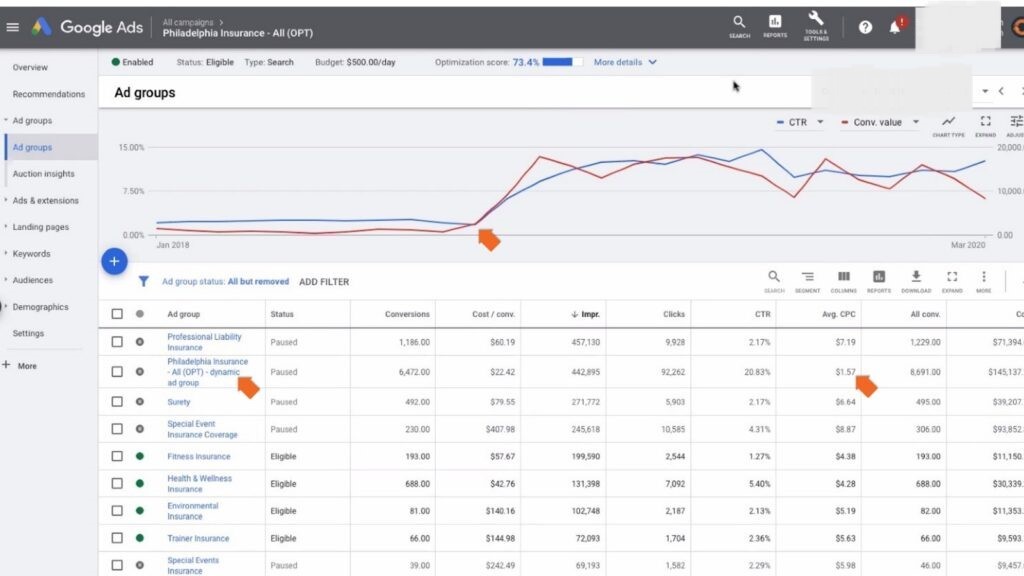1024x576 pixels.
Task: Open the filter funnel icon
Action: coord(144,282)
